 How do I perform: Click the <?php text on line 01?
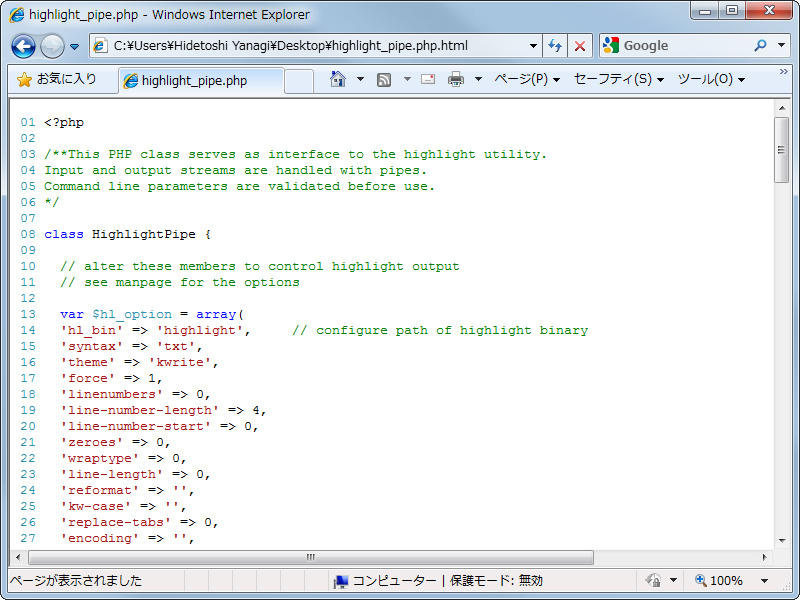[64, 122]
